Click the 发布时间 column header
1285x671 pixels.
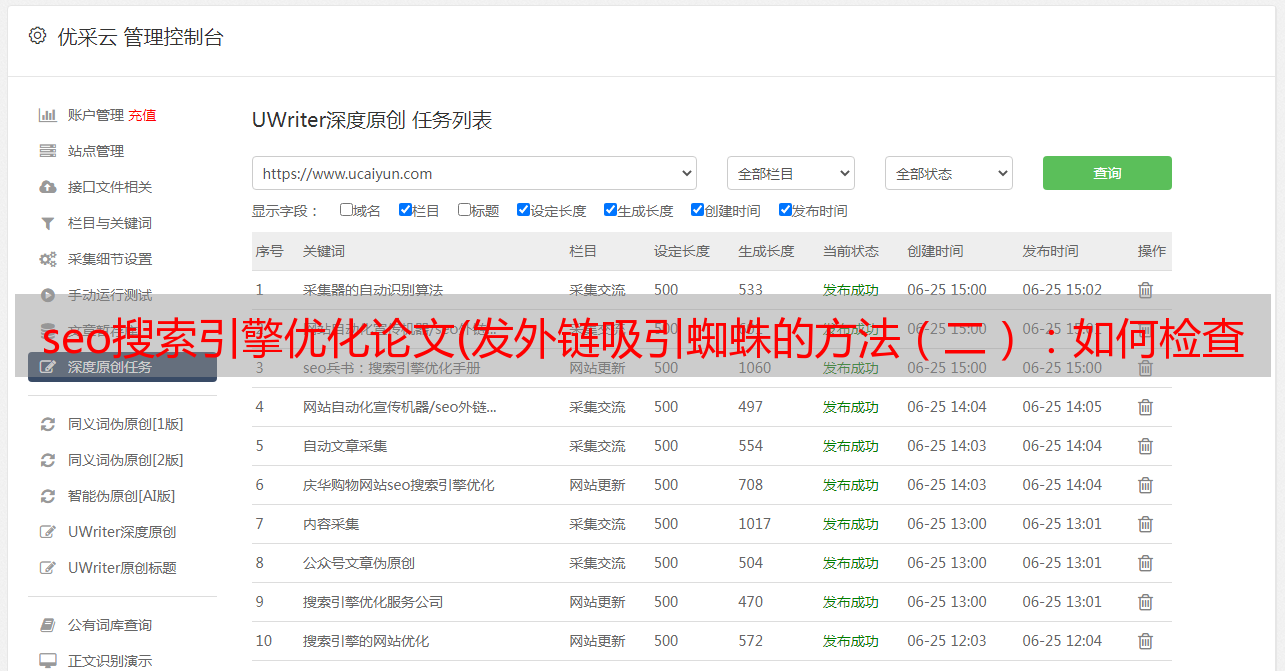click(x=1051, y=251)
